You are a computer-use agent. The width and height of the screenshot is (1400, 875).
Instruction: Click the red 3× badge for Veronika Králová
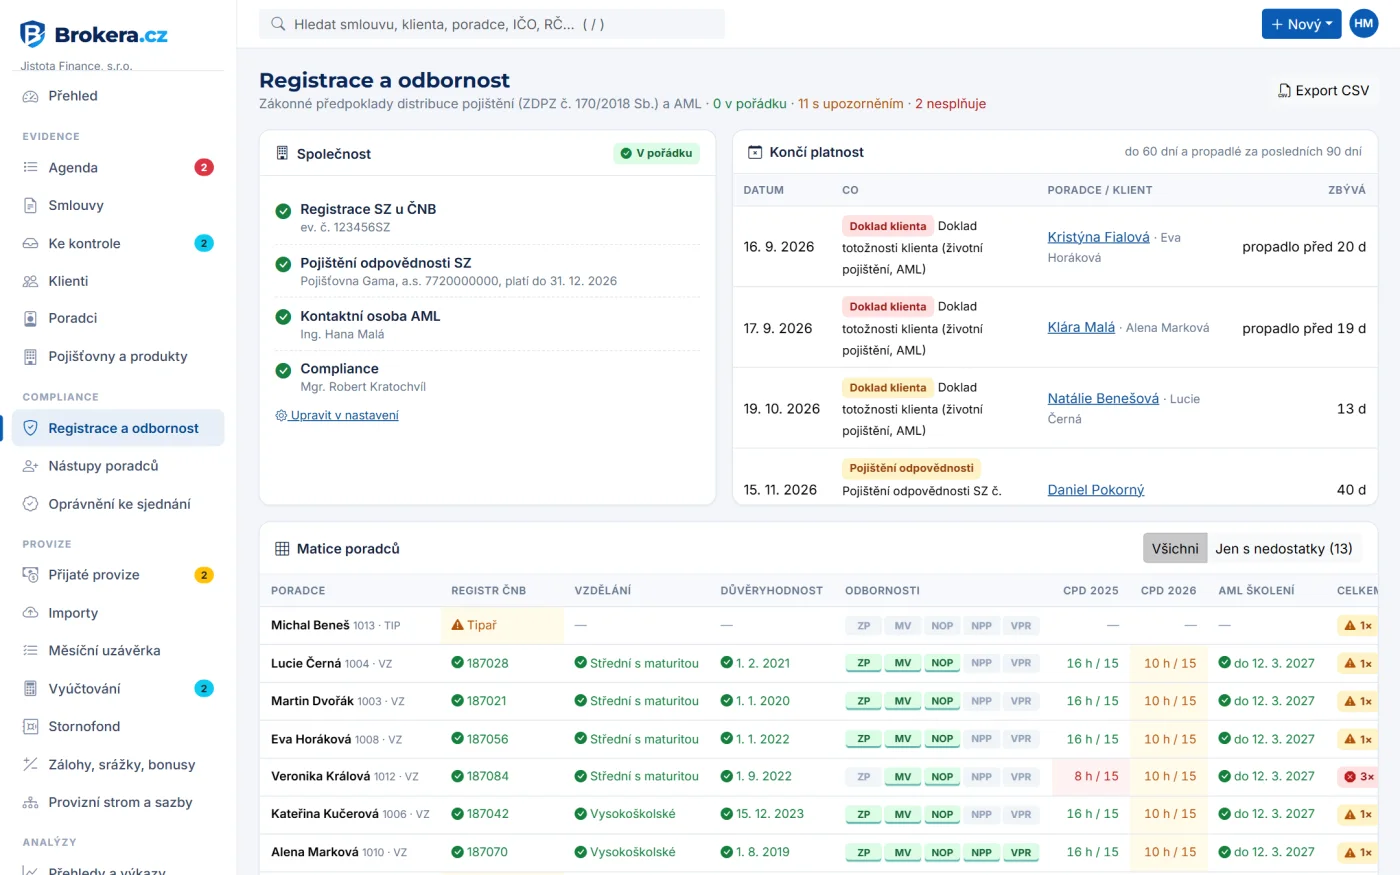[x=1359, y=777]
